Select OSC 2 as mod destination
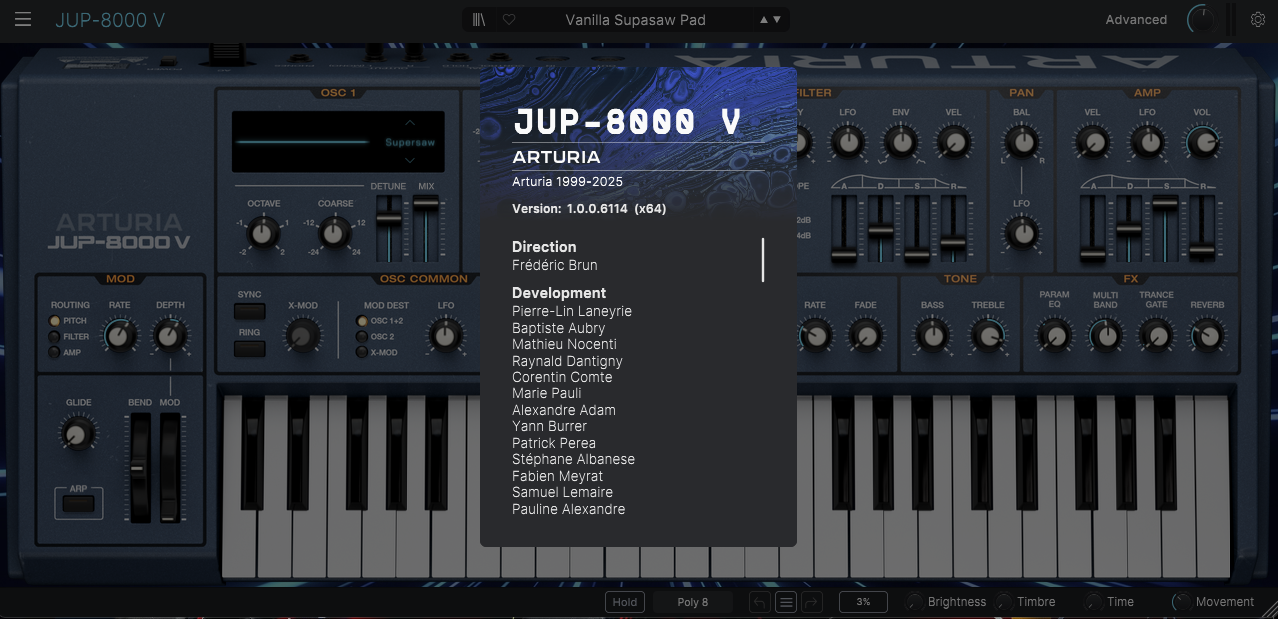 tap(362, 337)
